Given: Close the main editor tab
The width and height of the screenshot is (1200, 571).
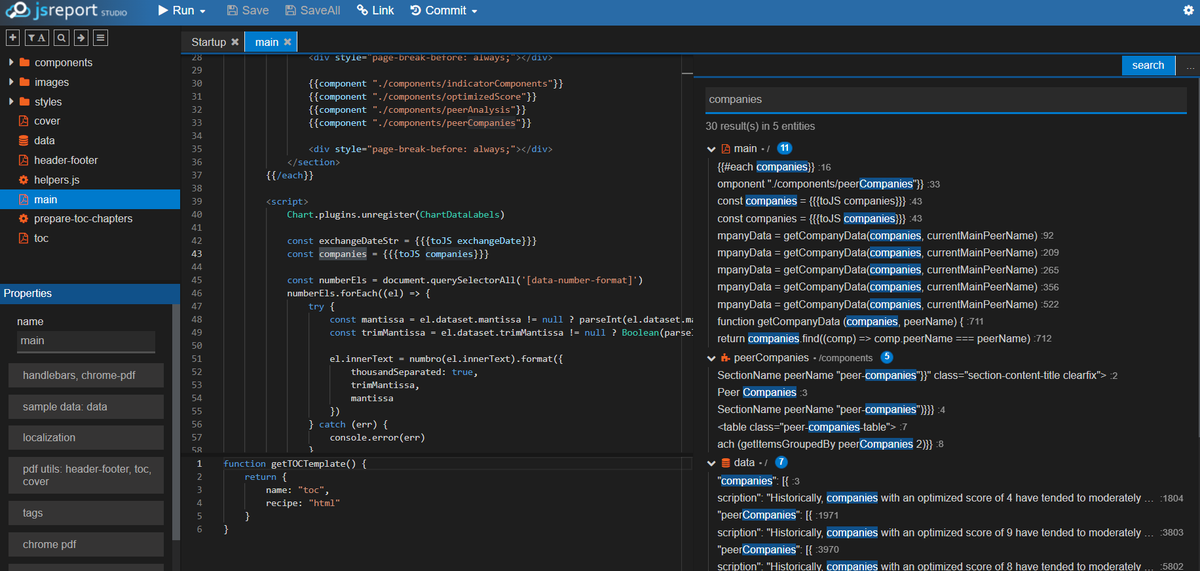Looking at the screenshot, I should (x=288, y=42).
